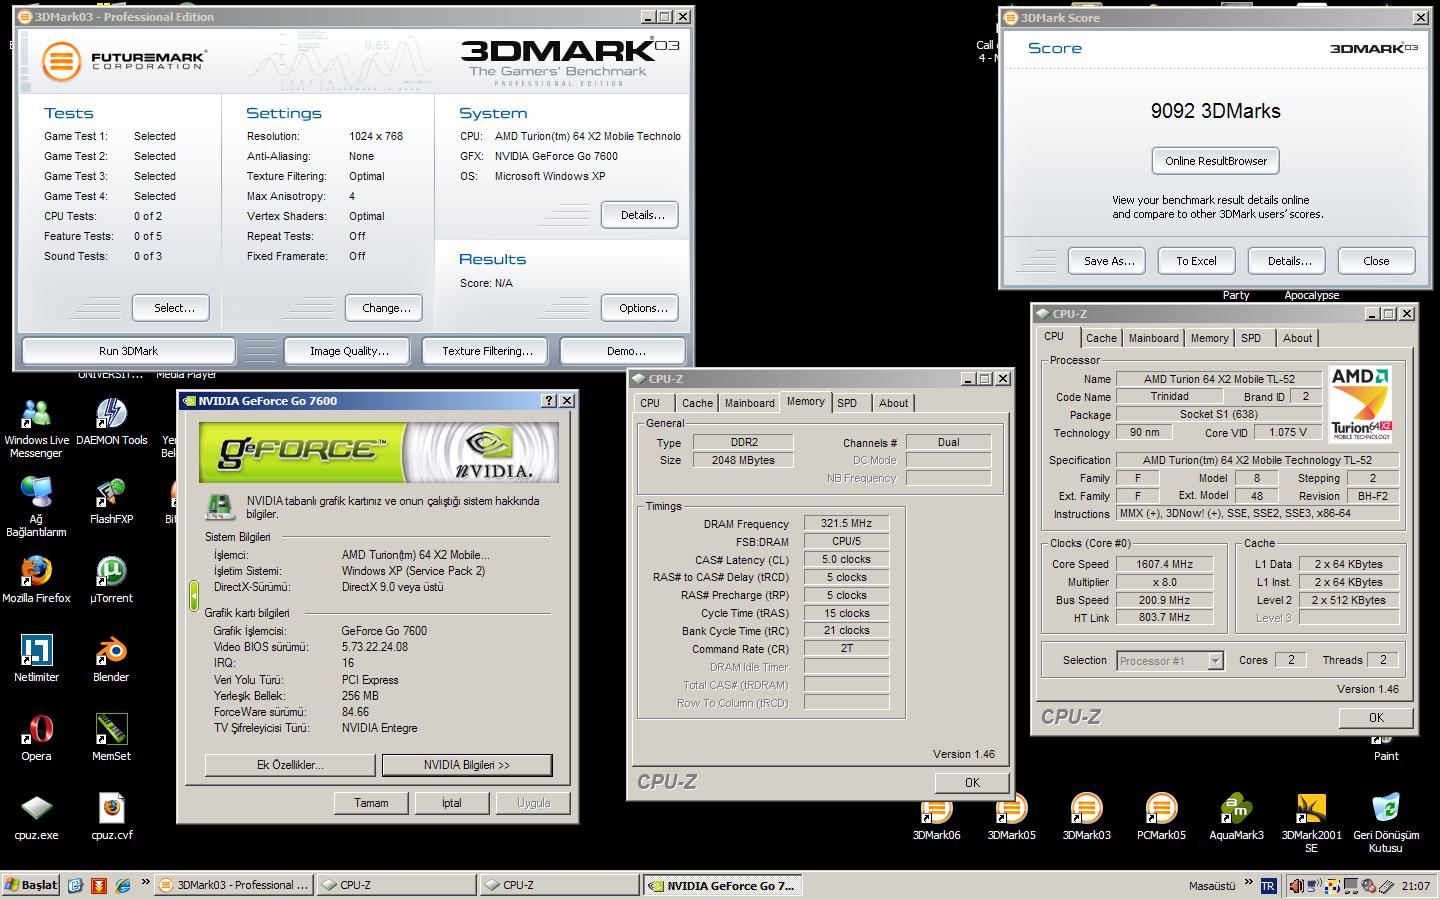Click the volume speaker tray icon
Image resolution: width=1440 pixels, height=900 pixels.
pyautogui.click(x=1297, y=886)
